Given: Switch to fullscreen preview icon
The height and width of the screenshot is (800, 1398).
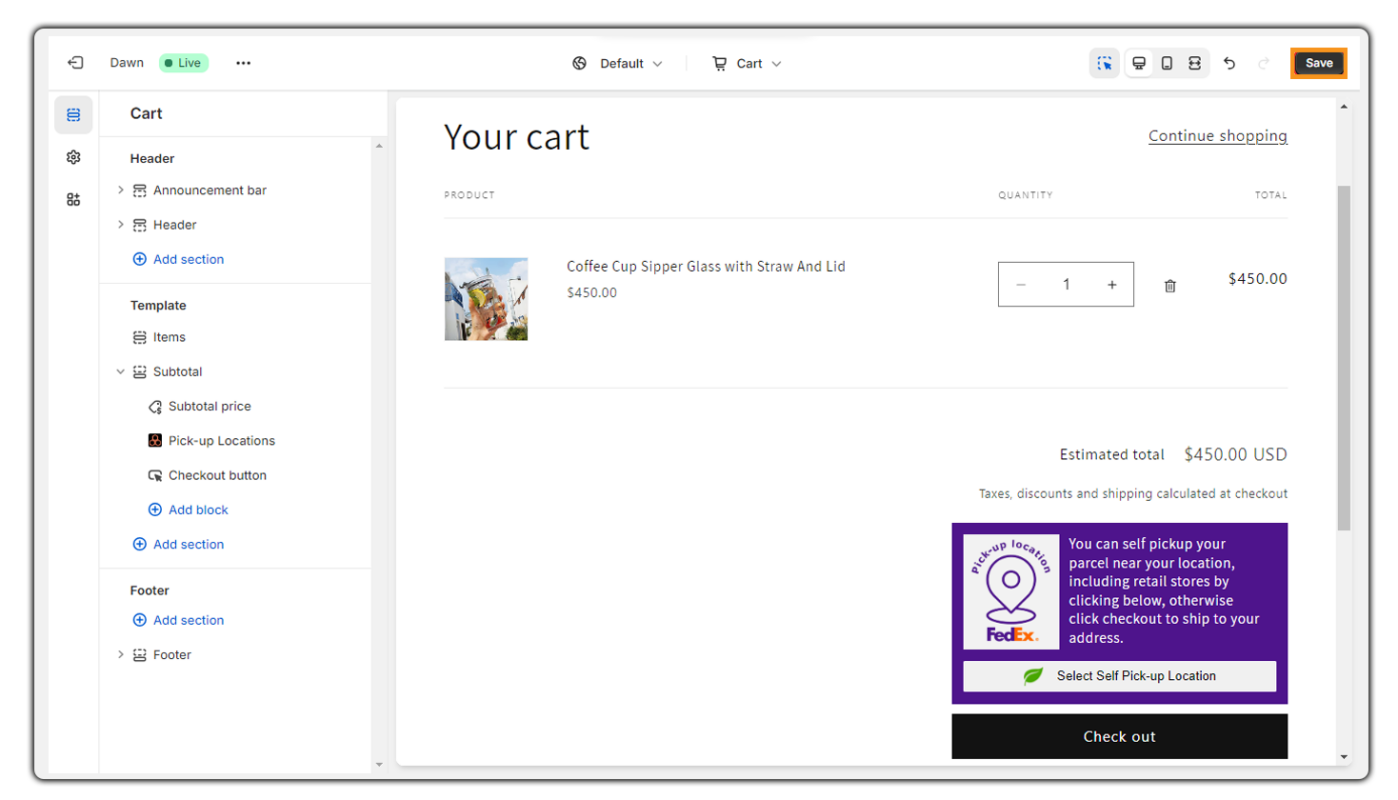Looking at the screenshot, I should click(x=1194, y=63).
